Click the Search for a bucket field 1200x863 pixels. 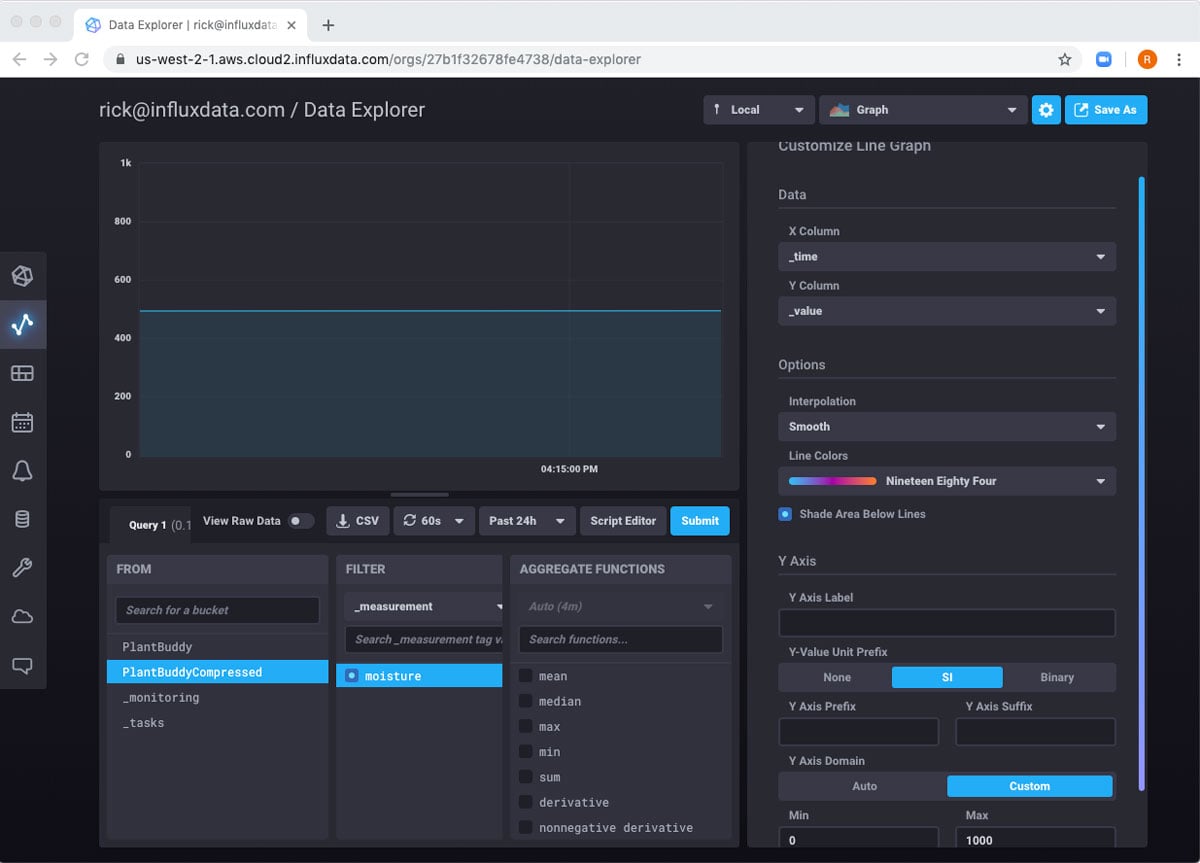217,610
